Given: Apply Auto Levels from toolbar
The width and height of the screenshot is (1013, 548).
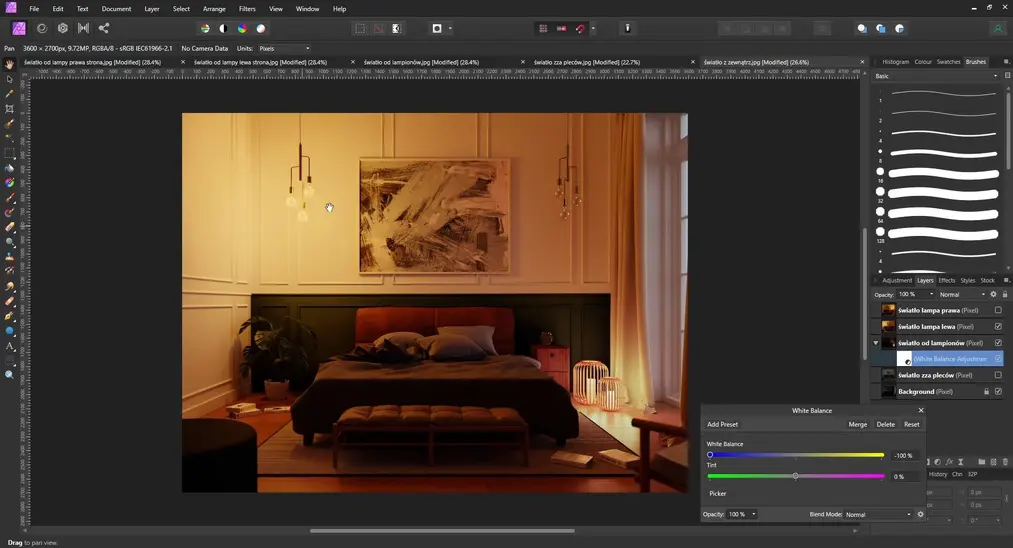Looking at the screenshot, I should 205,28.
